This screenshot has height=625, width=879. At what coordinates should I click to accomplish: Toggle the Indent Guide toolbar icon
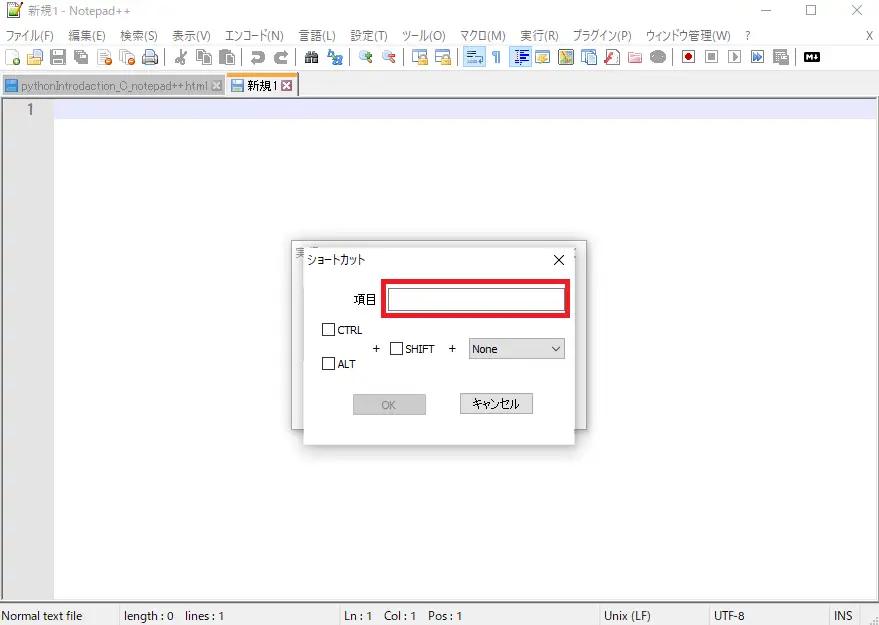pyautogui.click(x=520, y=57)
